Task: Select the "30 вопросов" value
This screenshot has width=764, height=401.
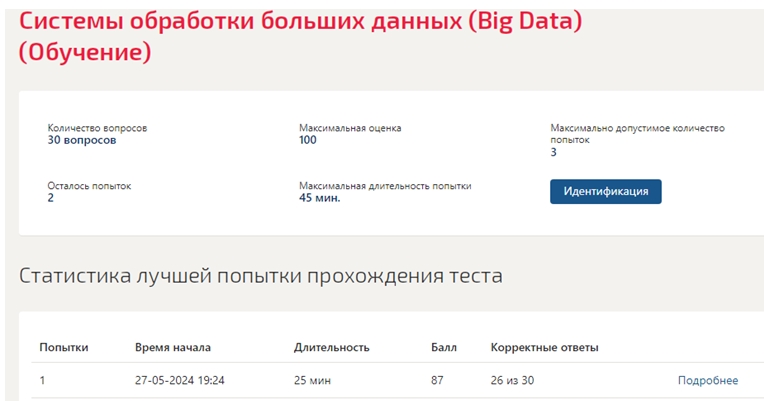Action: pyautogui.click(x=82, y=140)
